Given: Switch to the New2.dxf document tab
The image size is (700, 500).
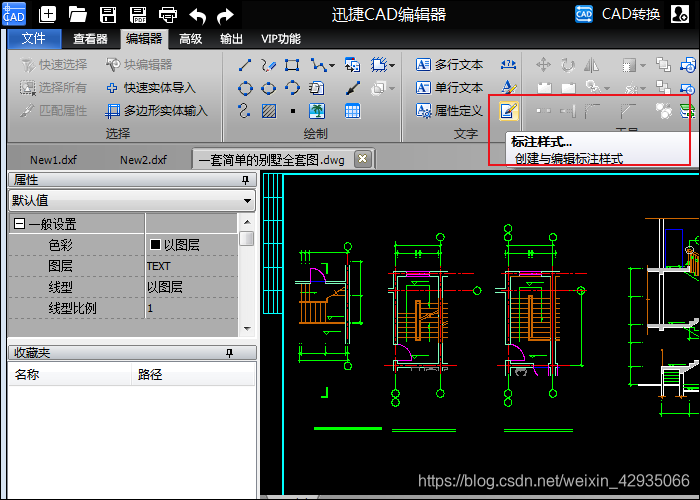Looking at the screenshot, I should click(143, 159).
